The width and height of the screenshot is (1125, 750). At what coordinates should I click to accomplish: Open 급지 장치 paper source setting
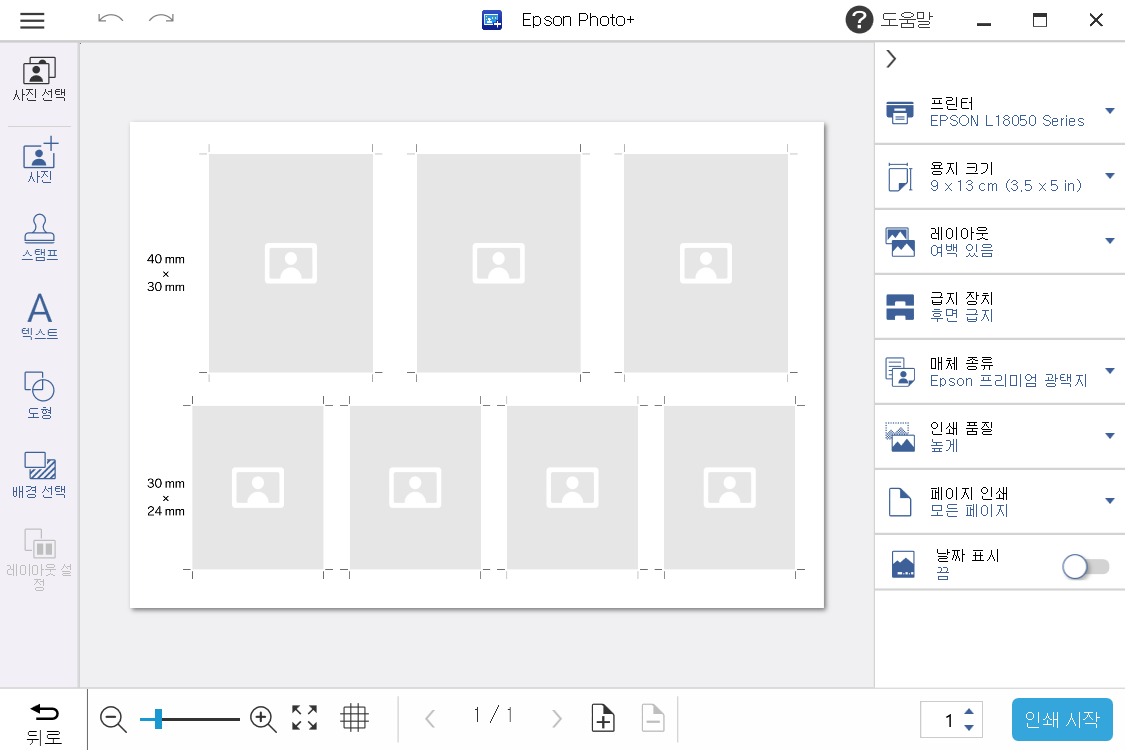pyautogui.click(x=1000, y=307)
